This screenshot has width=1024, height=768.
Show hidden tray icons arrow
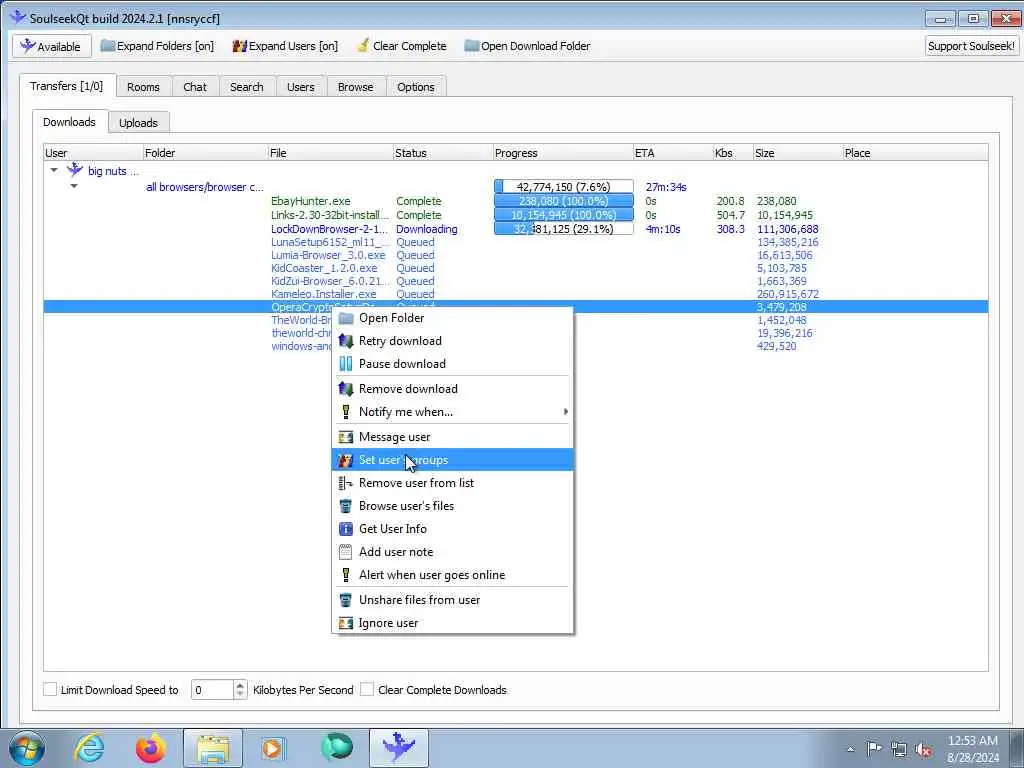click(x=850, y=749)
